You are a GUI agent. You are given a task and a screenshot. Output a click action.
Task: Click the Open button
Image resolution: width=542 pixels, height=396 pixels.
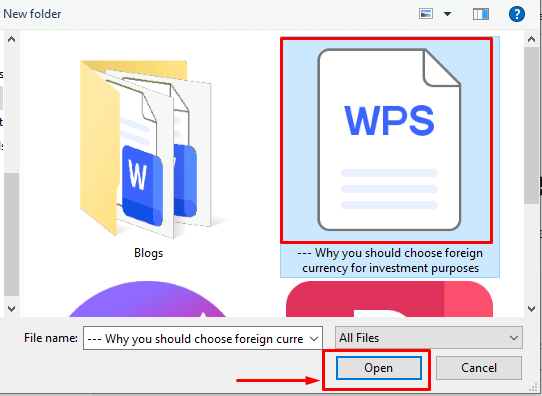pos(379,368)
